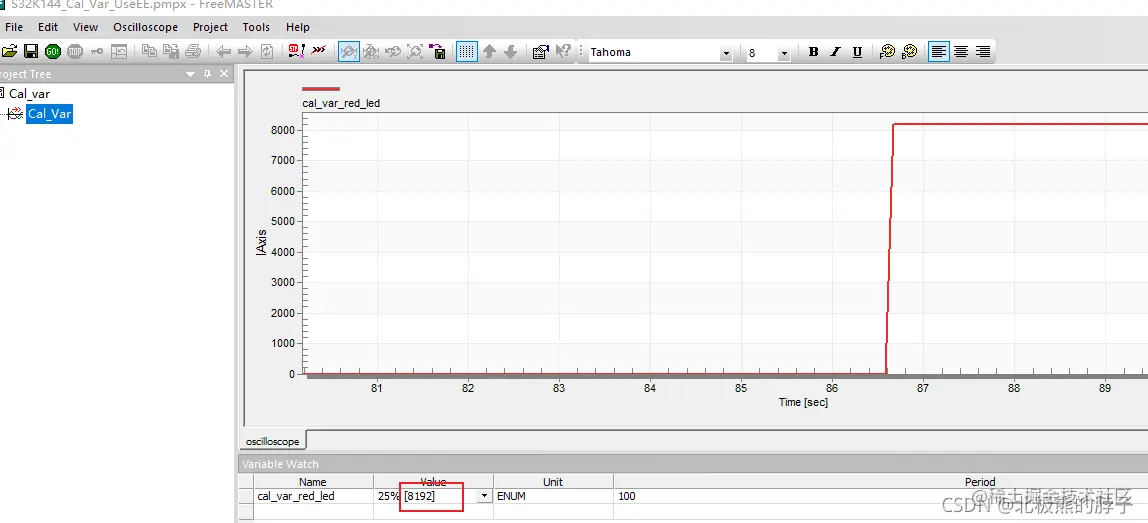Set text alignment to left
Viewport: 1148px width, 523px height.
pyautogui.click(x=939, y=52)
